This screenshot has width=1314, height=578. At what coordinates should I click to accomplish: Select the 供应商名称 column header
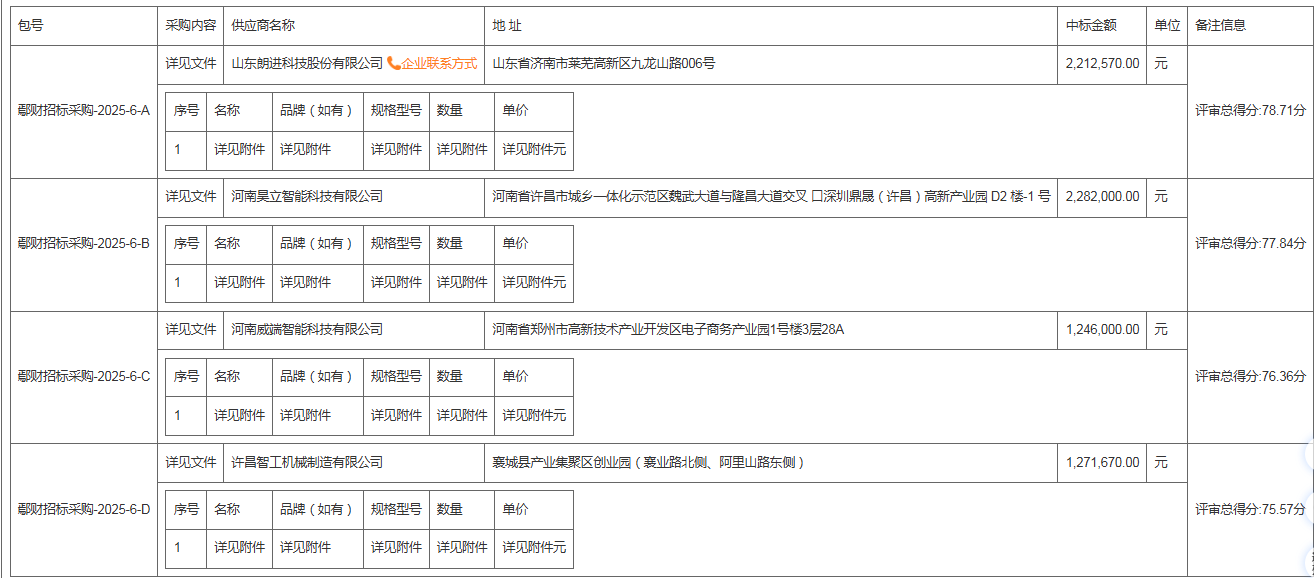tap(354, 26)
